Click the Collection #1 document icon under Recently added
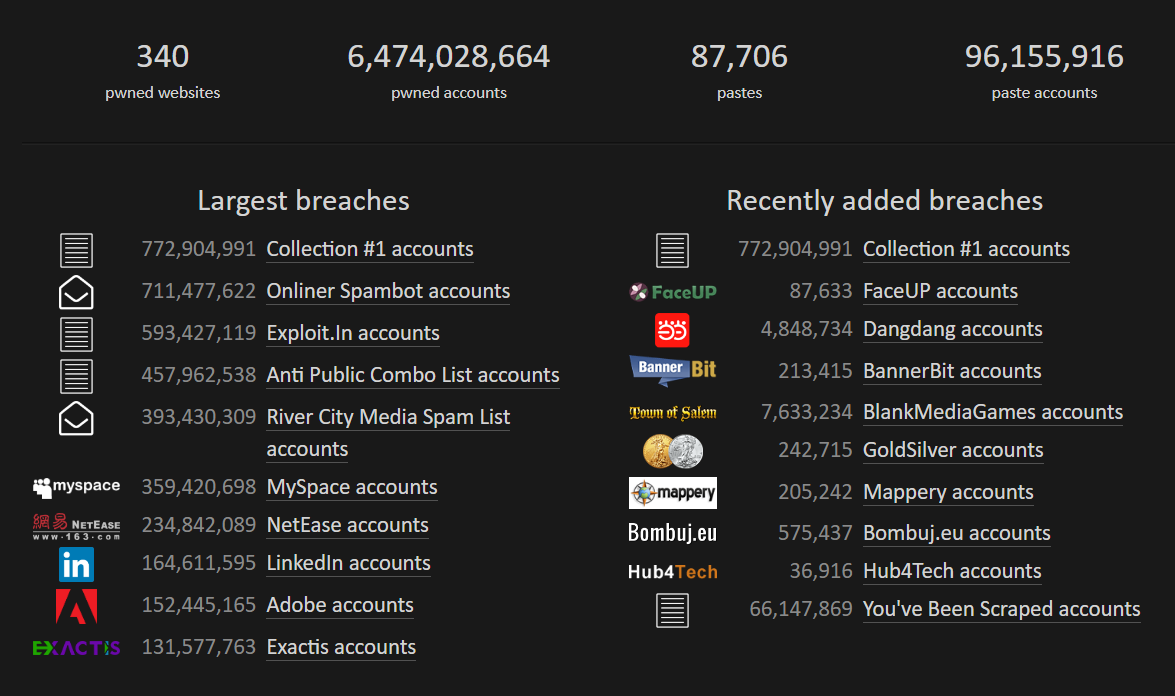This screenshot has width=1175, height=696. (672, 250)
